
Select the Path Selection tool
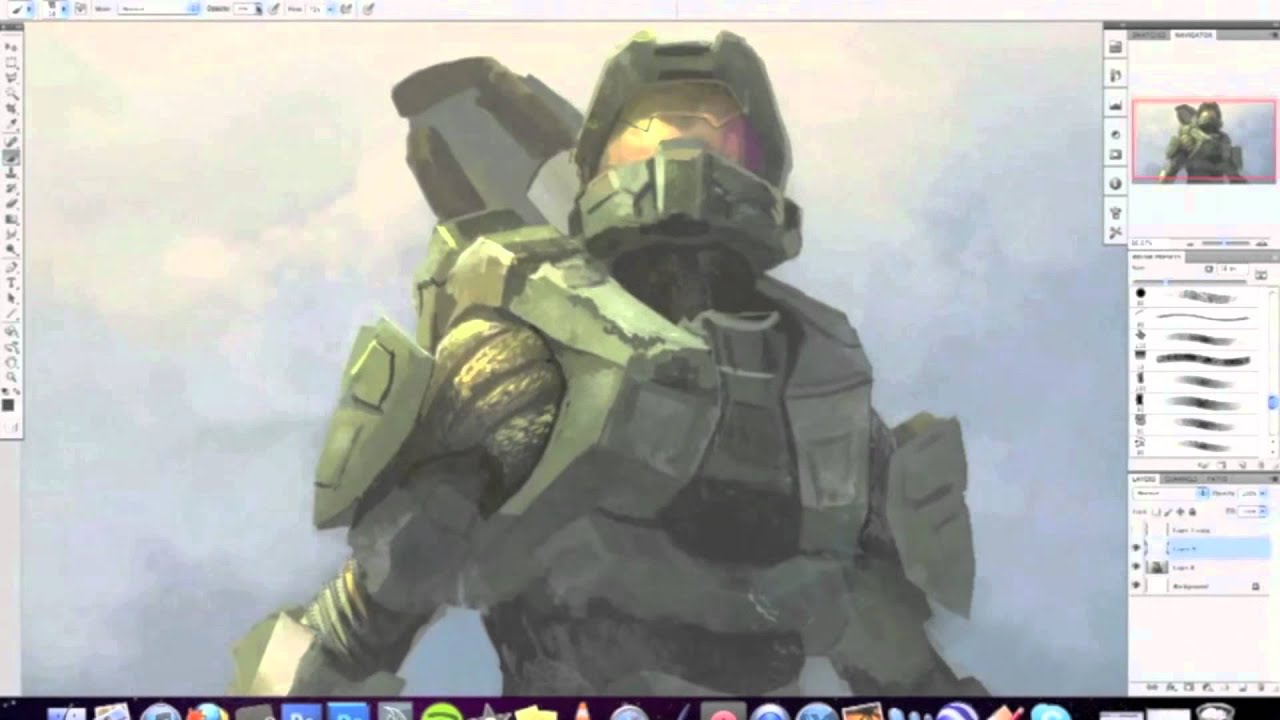coord(12,298)
